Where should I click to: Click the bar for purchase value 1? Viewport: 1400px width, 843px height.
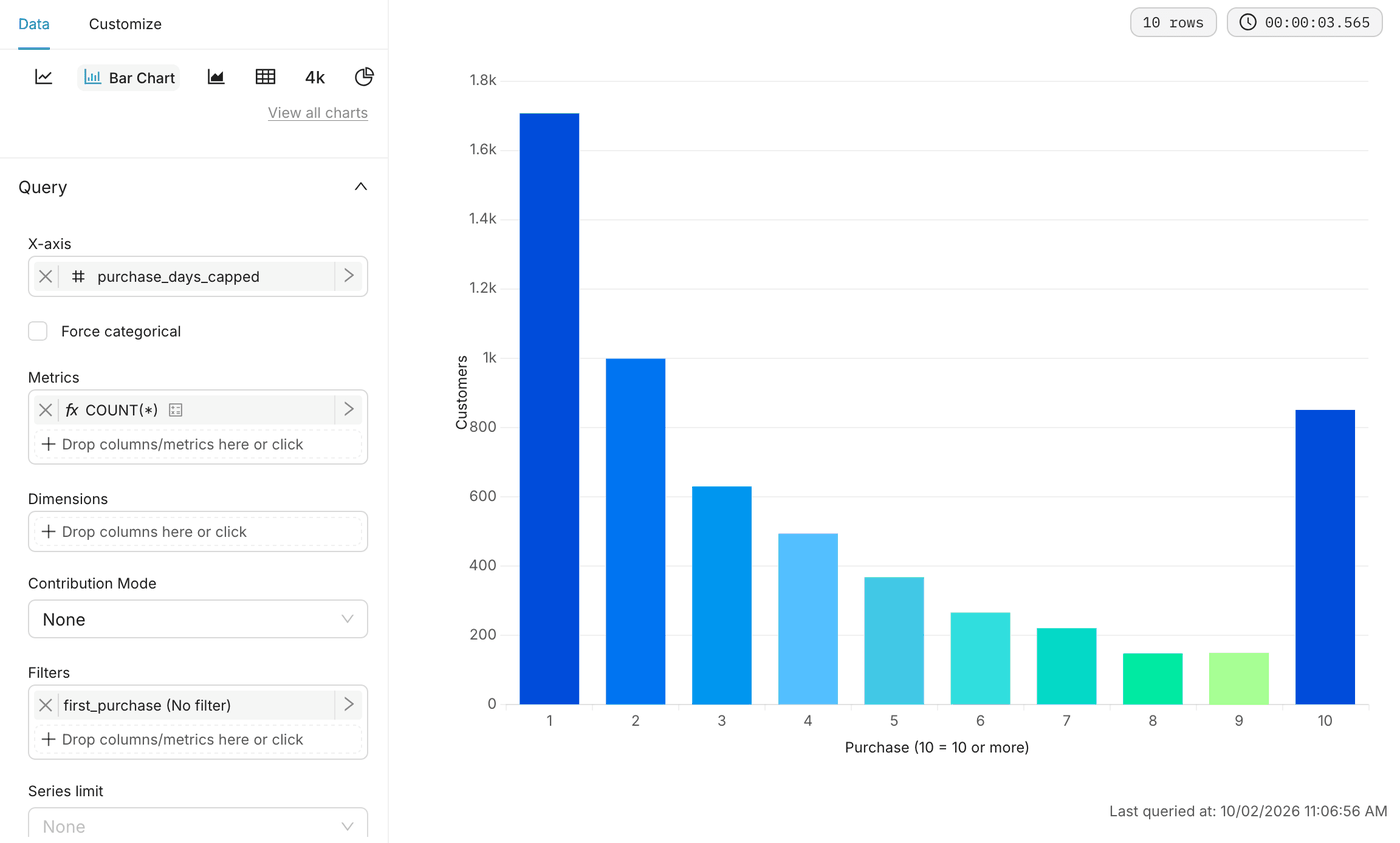click(549, 409)
